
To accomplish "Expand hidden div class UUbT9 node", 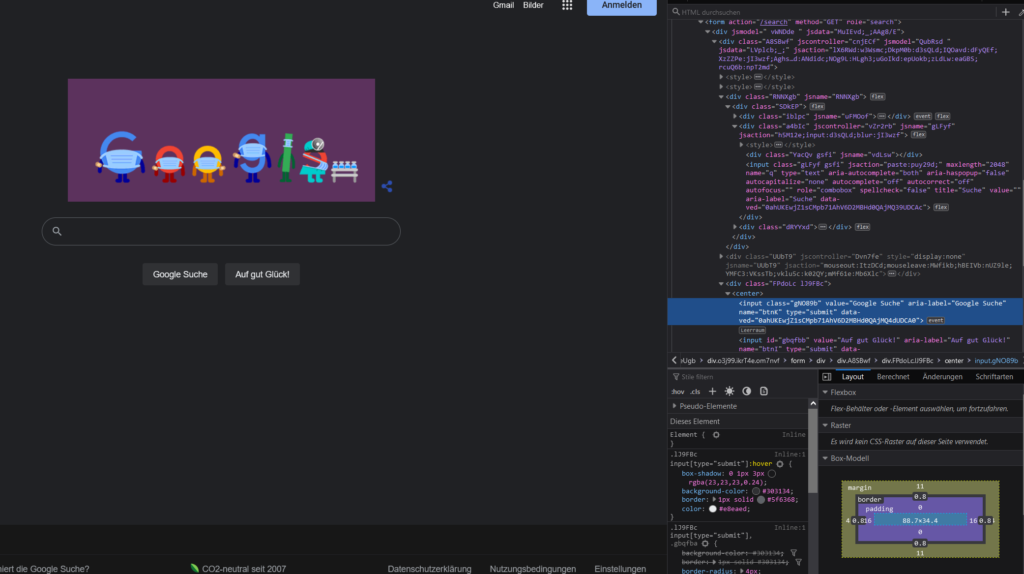I will pos(721,257).
